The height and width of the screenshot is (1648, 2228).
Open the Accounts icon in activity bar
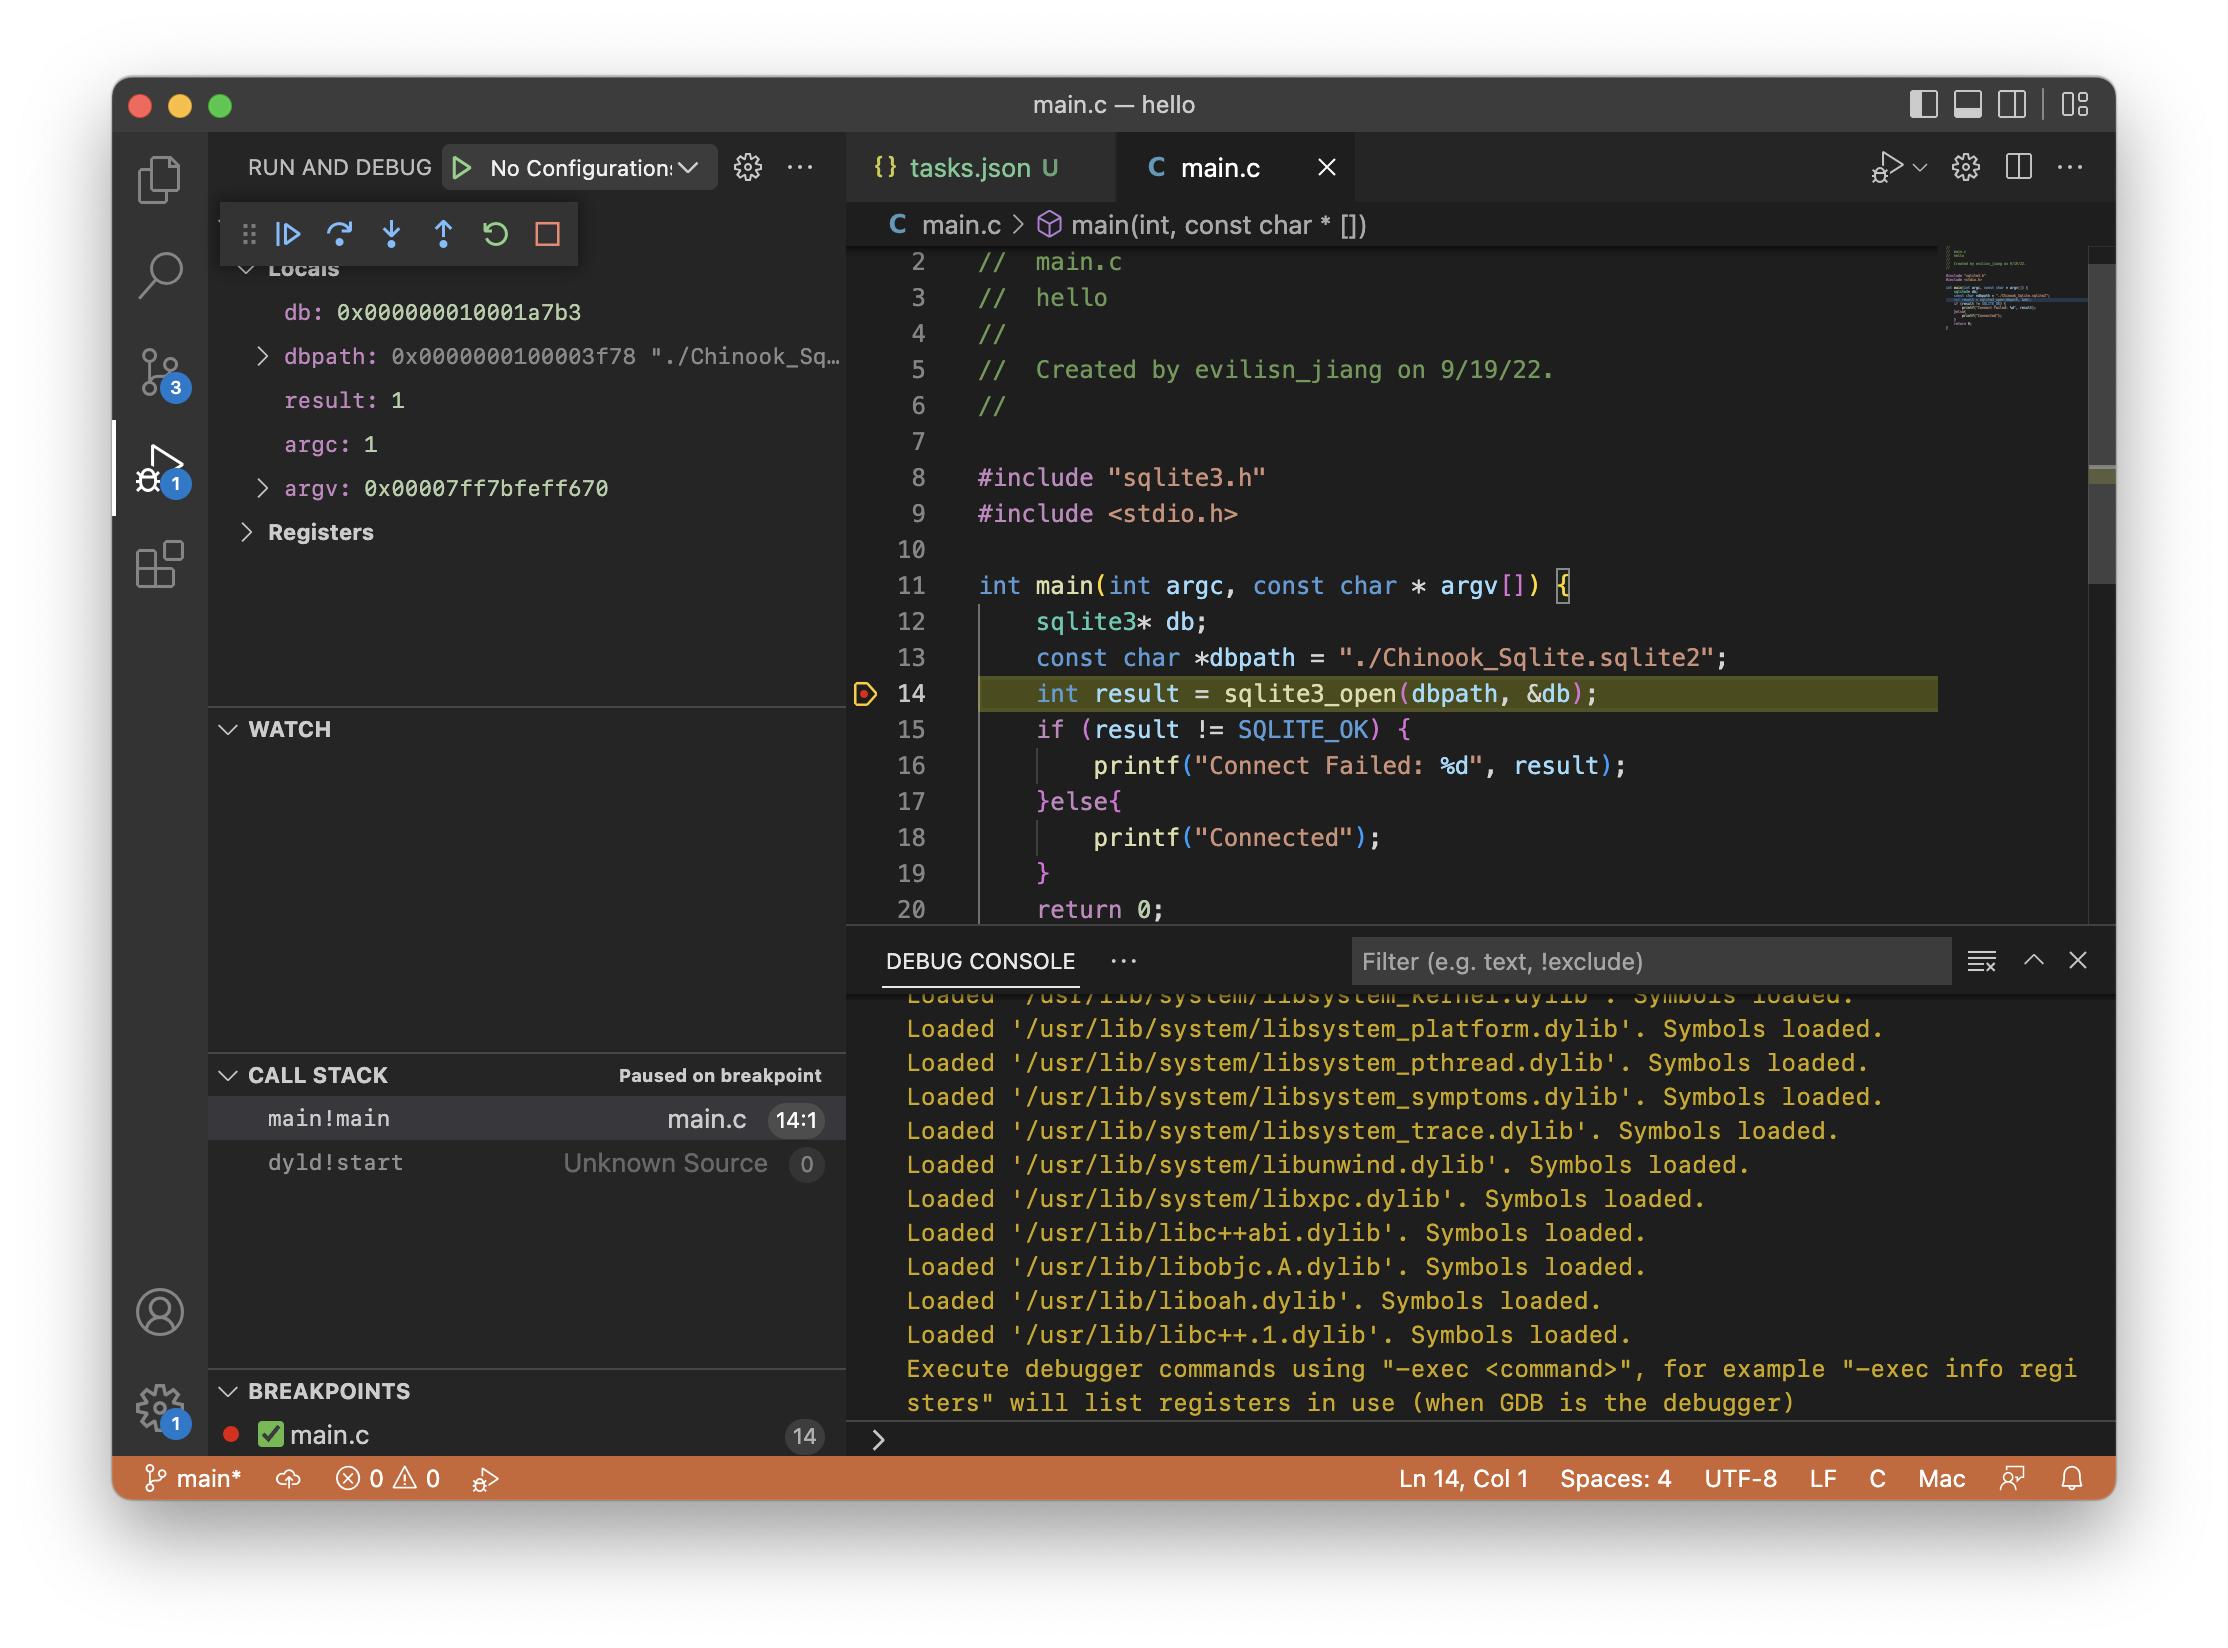160,1312
